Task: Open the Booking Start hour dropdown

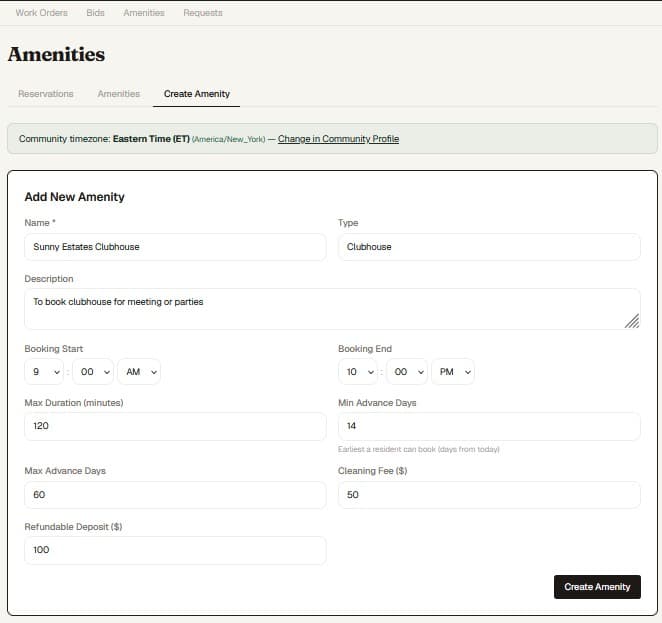Action: coord(44,372)
